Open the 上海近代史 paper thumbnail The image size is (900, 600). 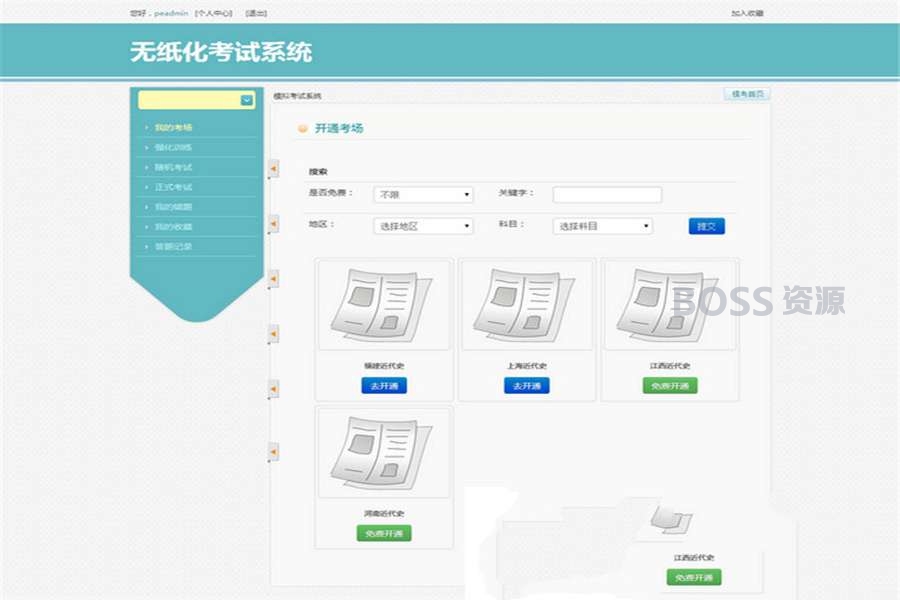point(527,304)
